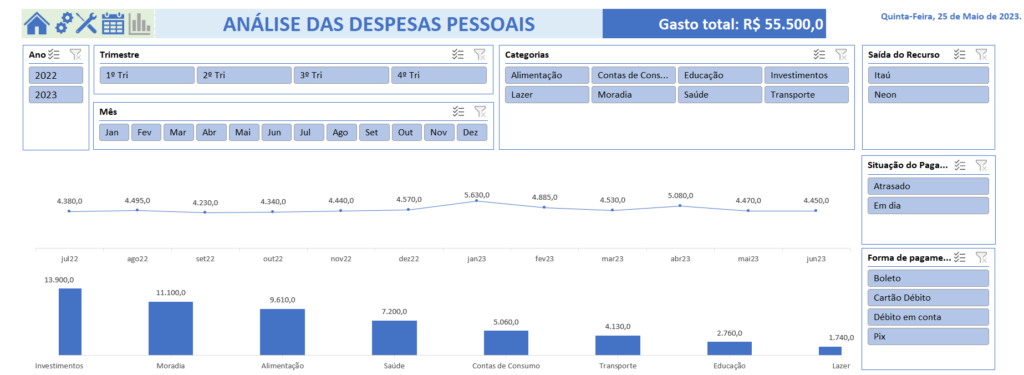The height and width of the screenshot is (375, 1024).
Task: Click the jan23 data point 5.630,0
Action: pos(476,201)
